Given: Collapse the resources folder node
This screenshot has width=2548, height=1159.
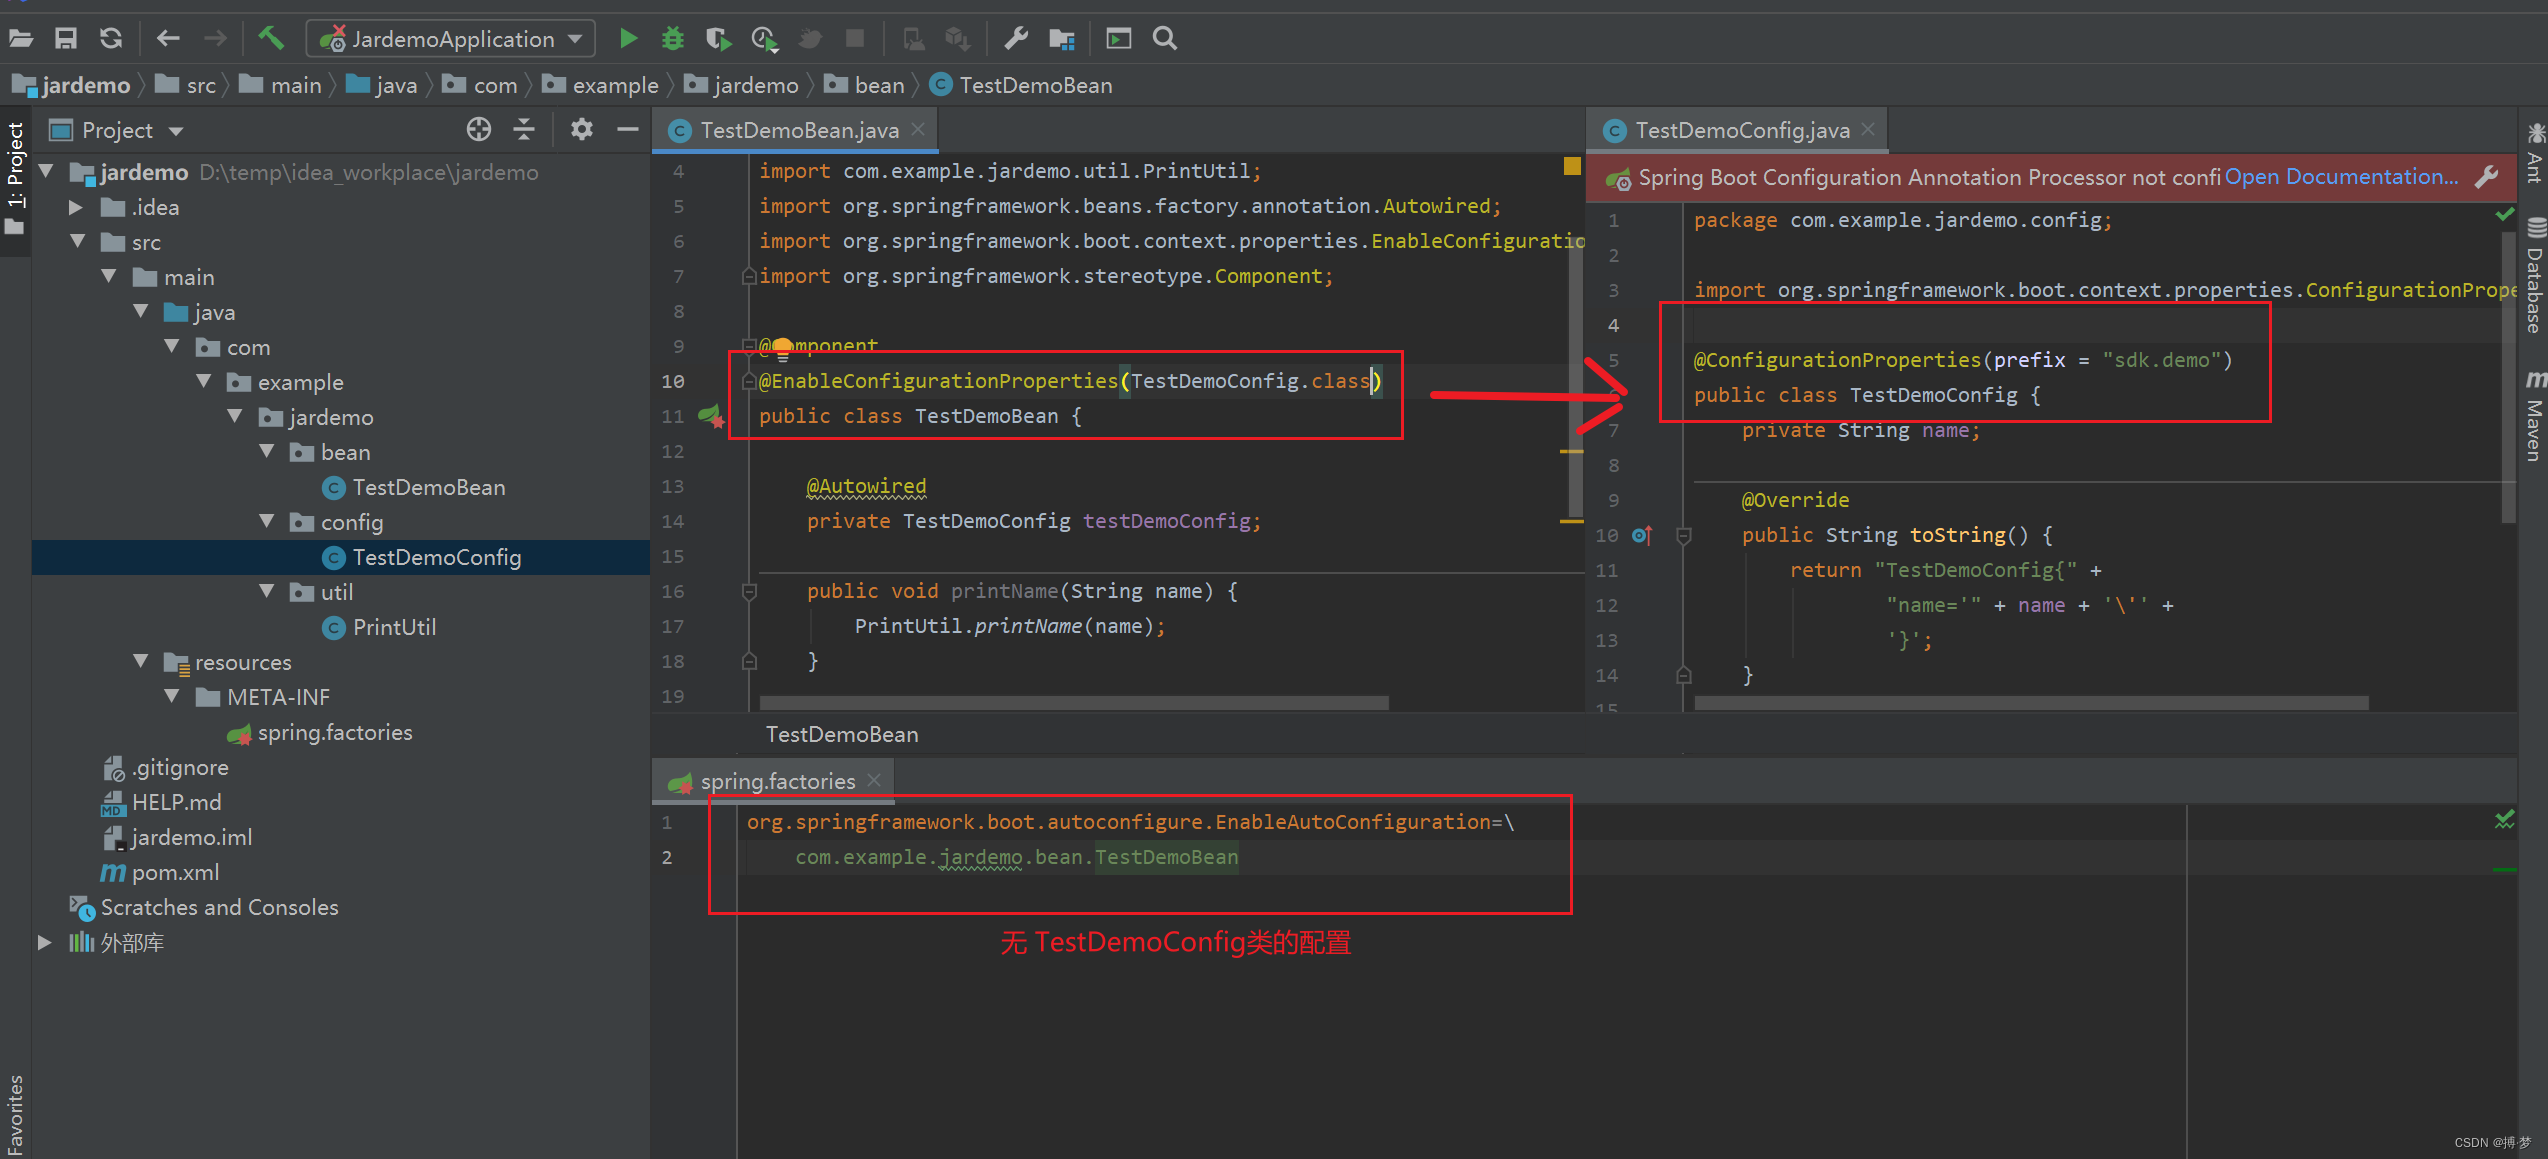Looking at the screenshot, I should pos(141,662).
